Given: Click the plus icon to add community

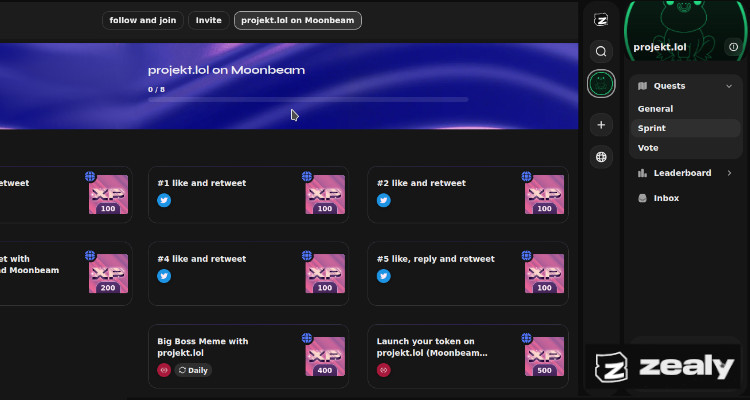Looking at the screenshot, I should point(601,125).
